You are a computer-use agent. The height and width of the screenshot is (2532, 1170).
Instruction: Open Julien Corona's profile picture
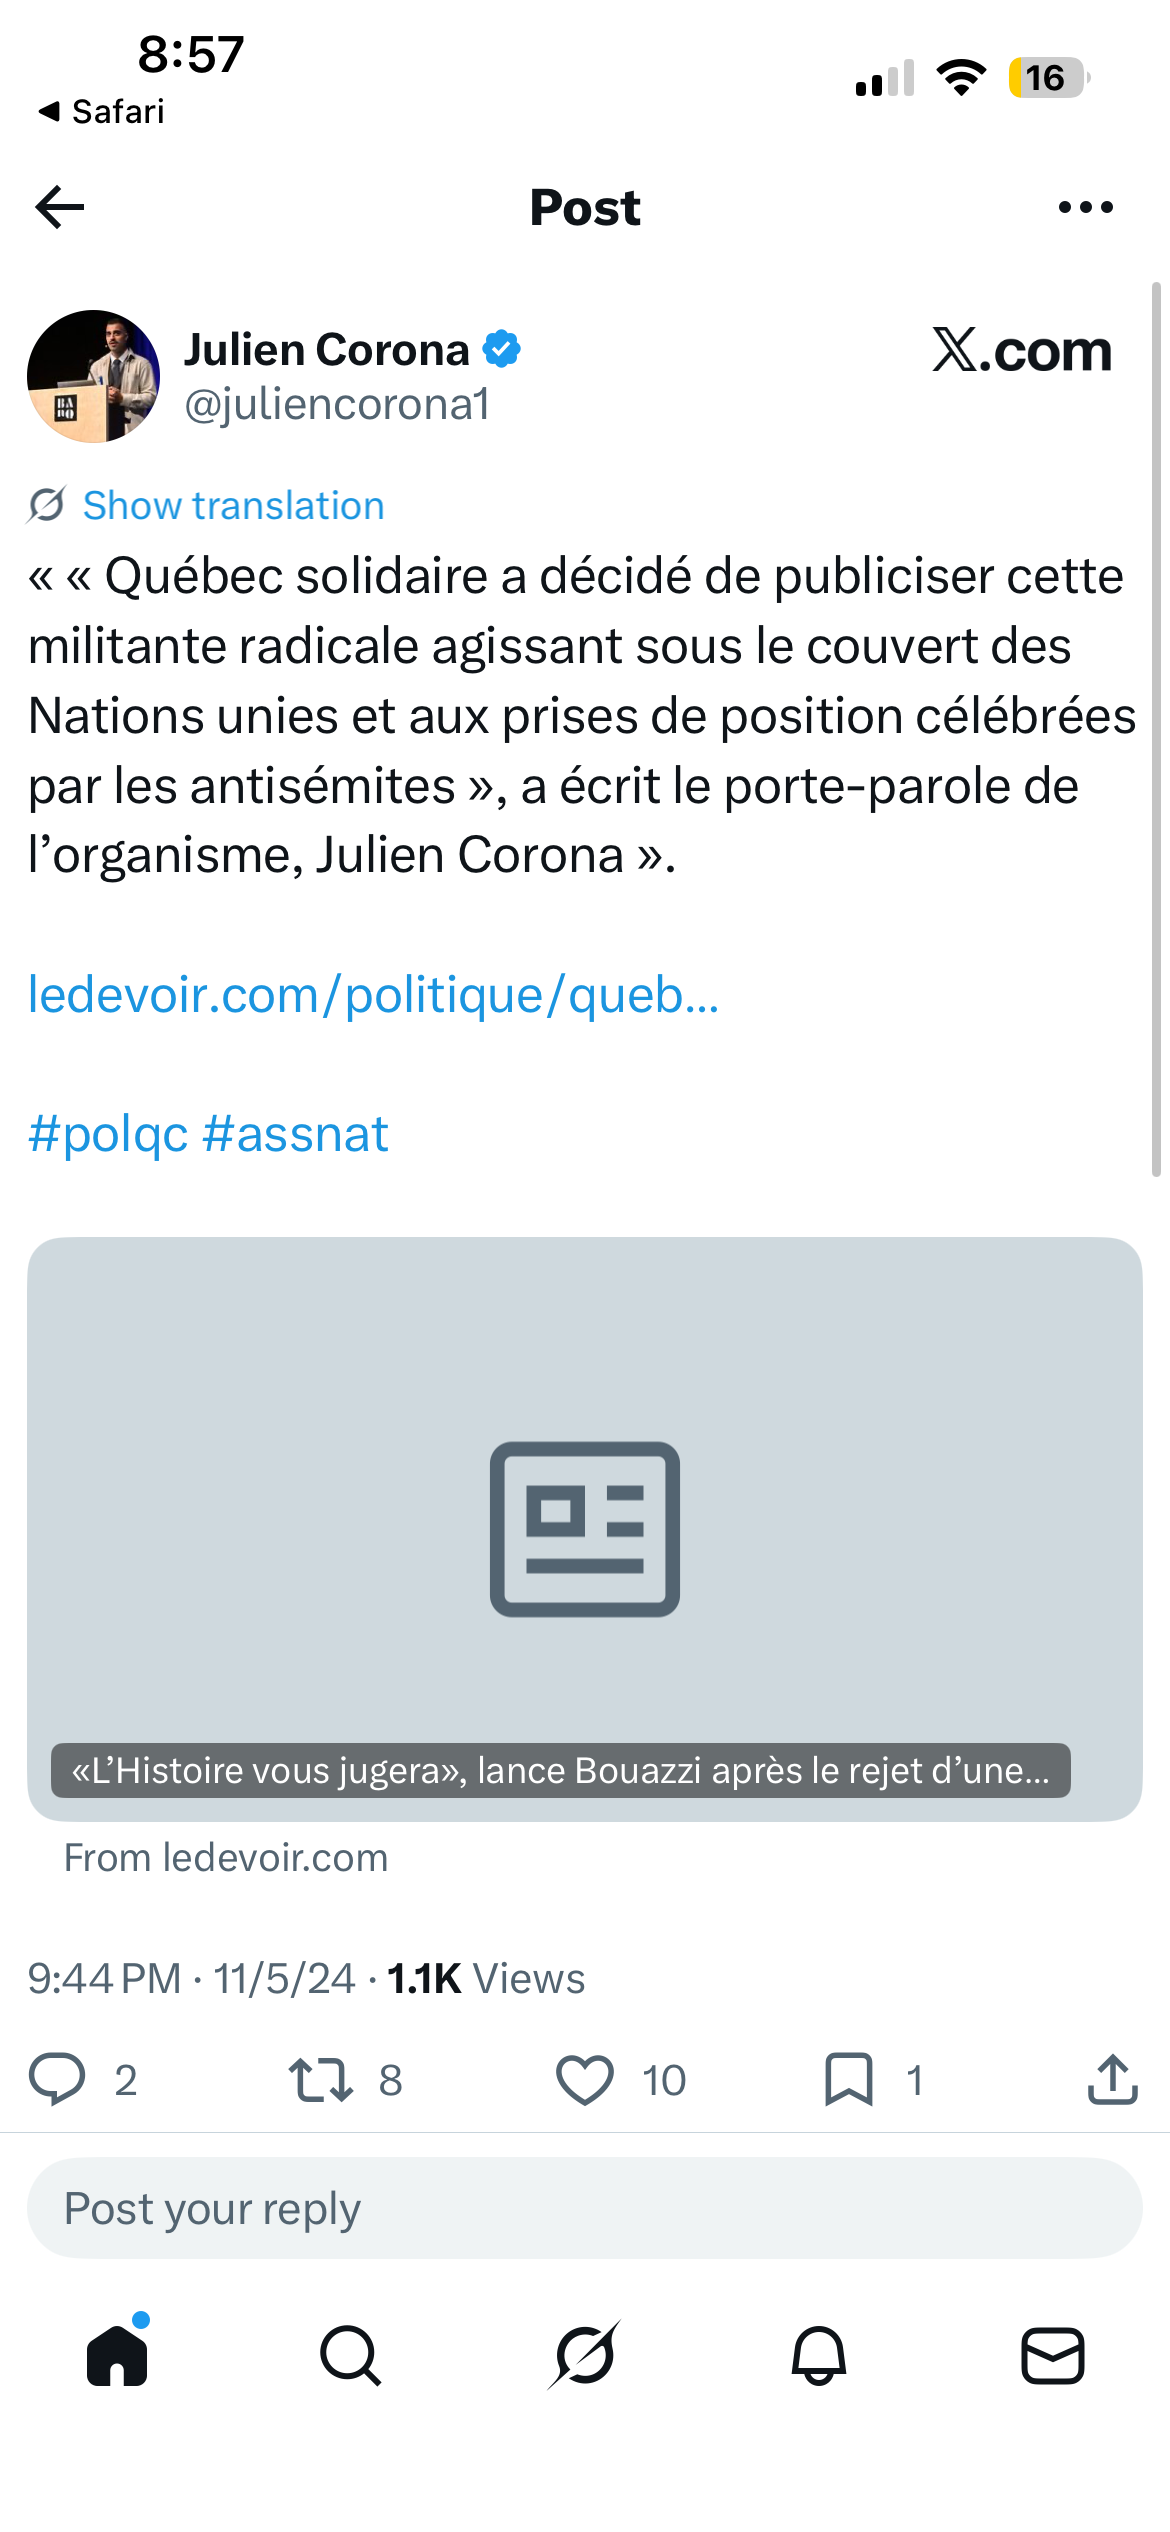pos(93,376)
